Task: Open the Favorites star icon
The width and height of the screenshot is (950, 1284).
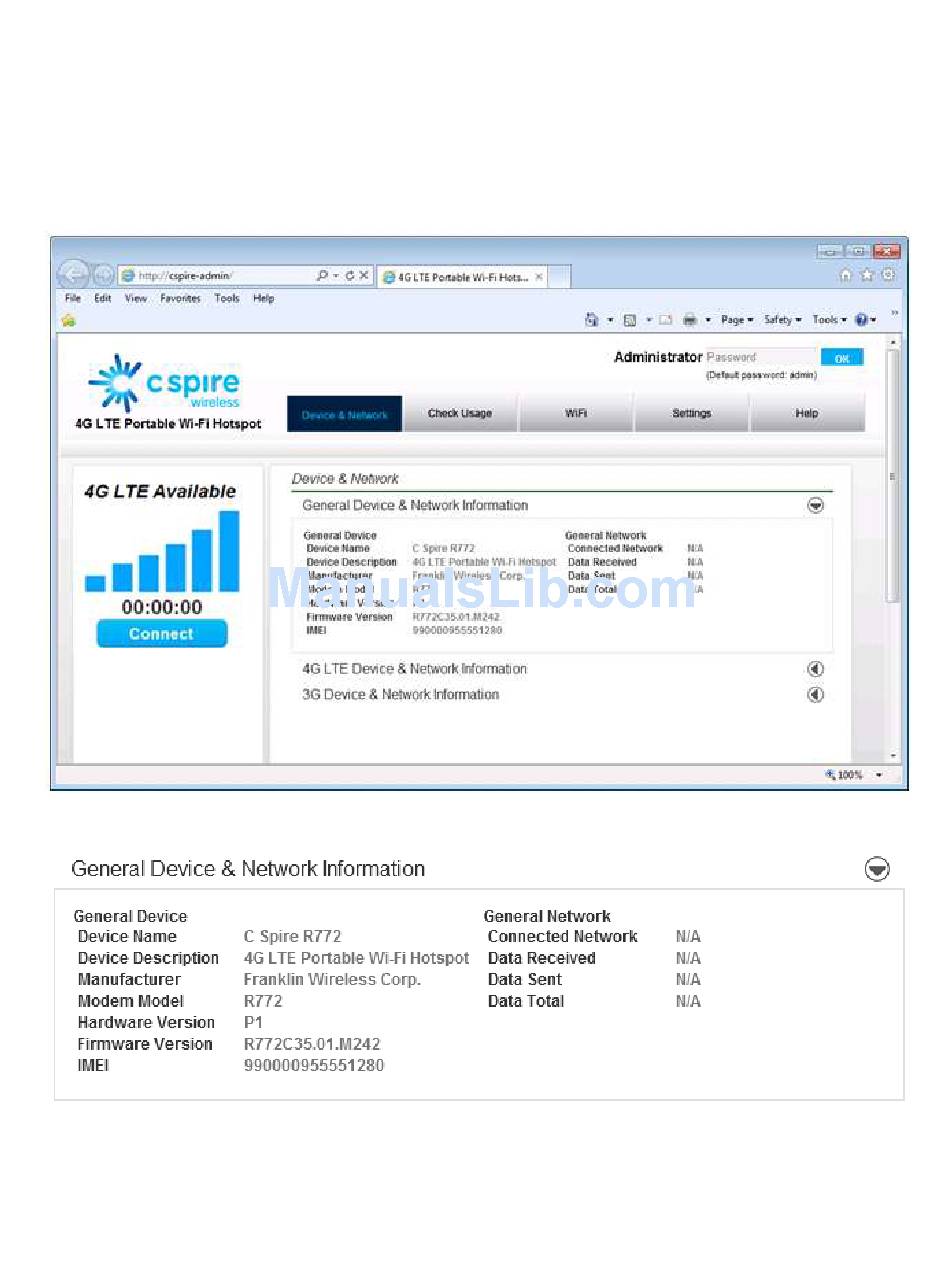Action: point(867,275)
